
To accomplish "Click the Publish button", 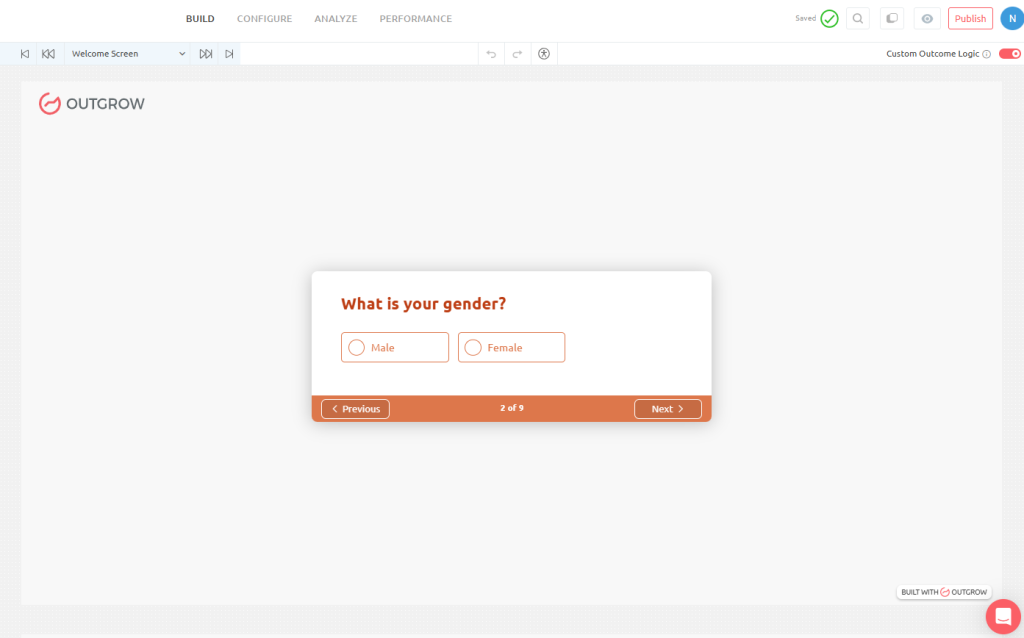I will pos(970,18).
